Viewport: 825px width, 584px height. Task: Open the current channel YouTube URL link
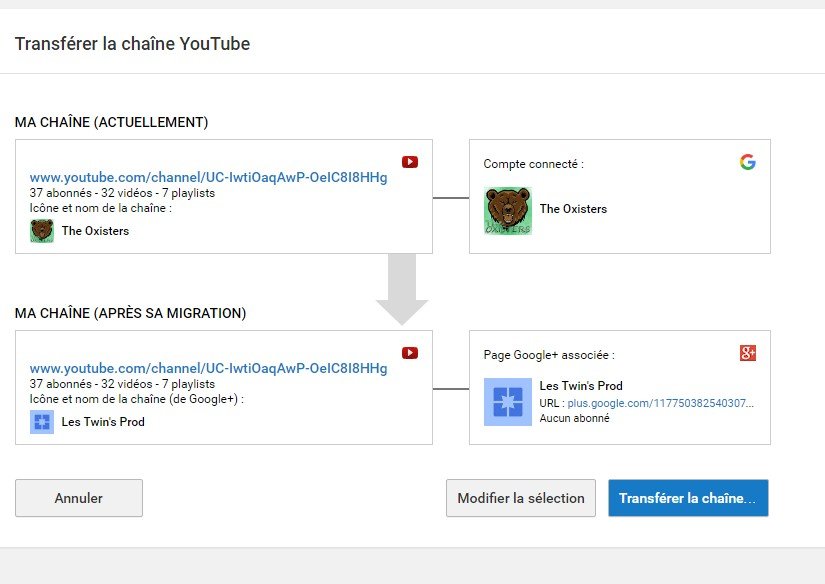point(208,177)
